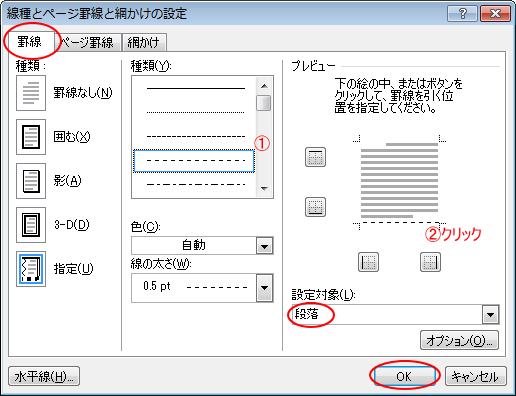Toggle the left border preview button
Screen dimensions: 516x396
pos(368,262)
